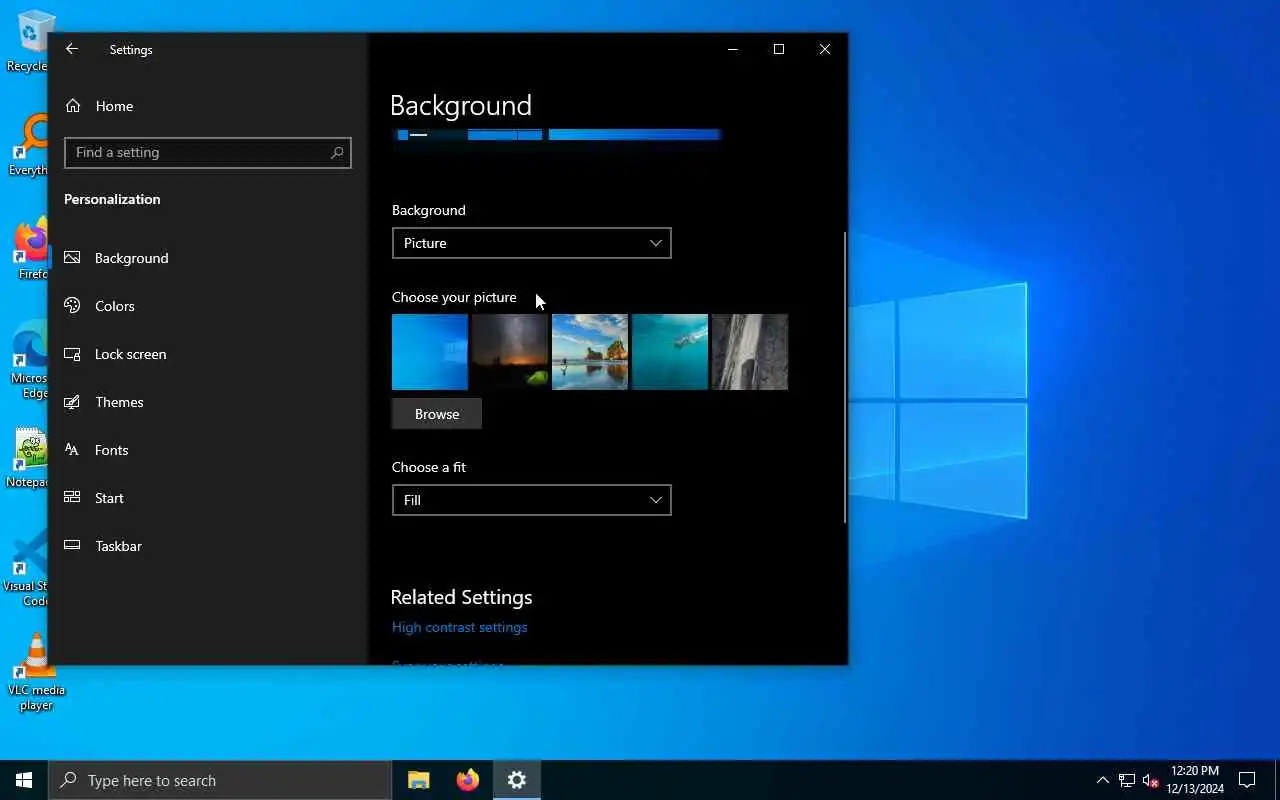Select the beach rock wallpaper thumbnail
Image resolution: width=1280 pixels, height=800 pixels.
pos(590,352)
